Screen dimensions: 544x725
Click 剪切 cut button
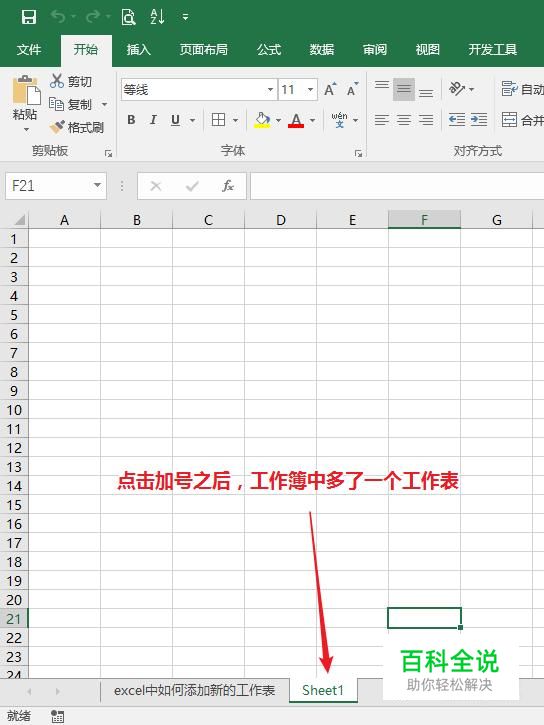point(71,81)
